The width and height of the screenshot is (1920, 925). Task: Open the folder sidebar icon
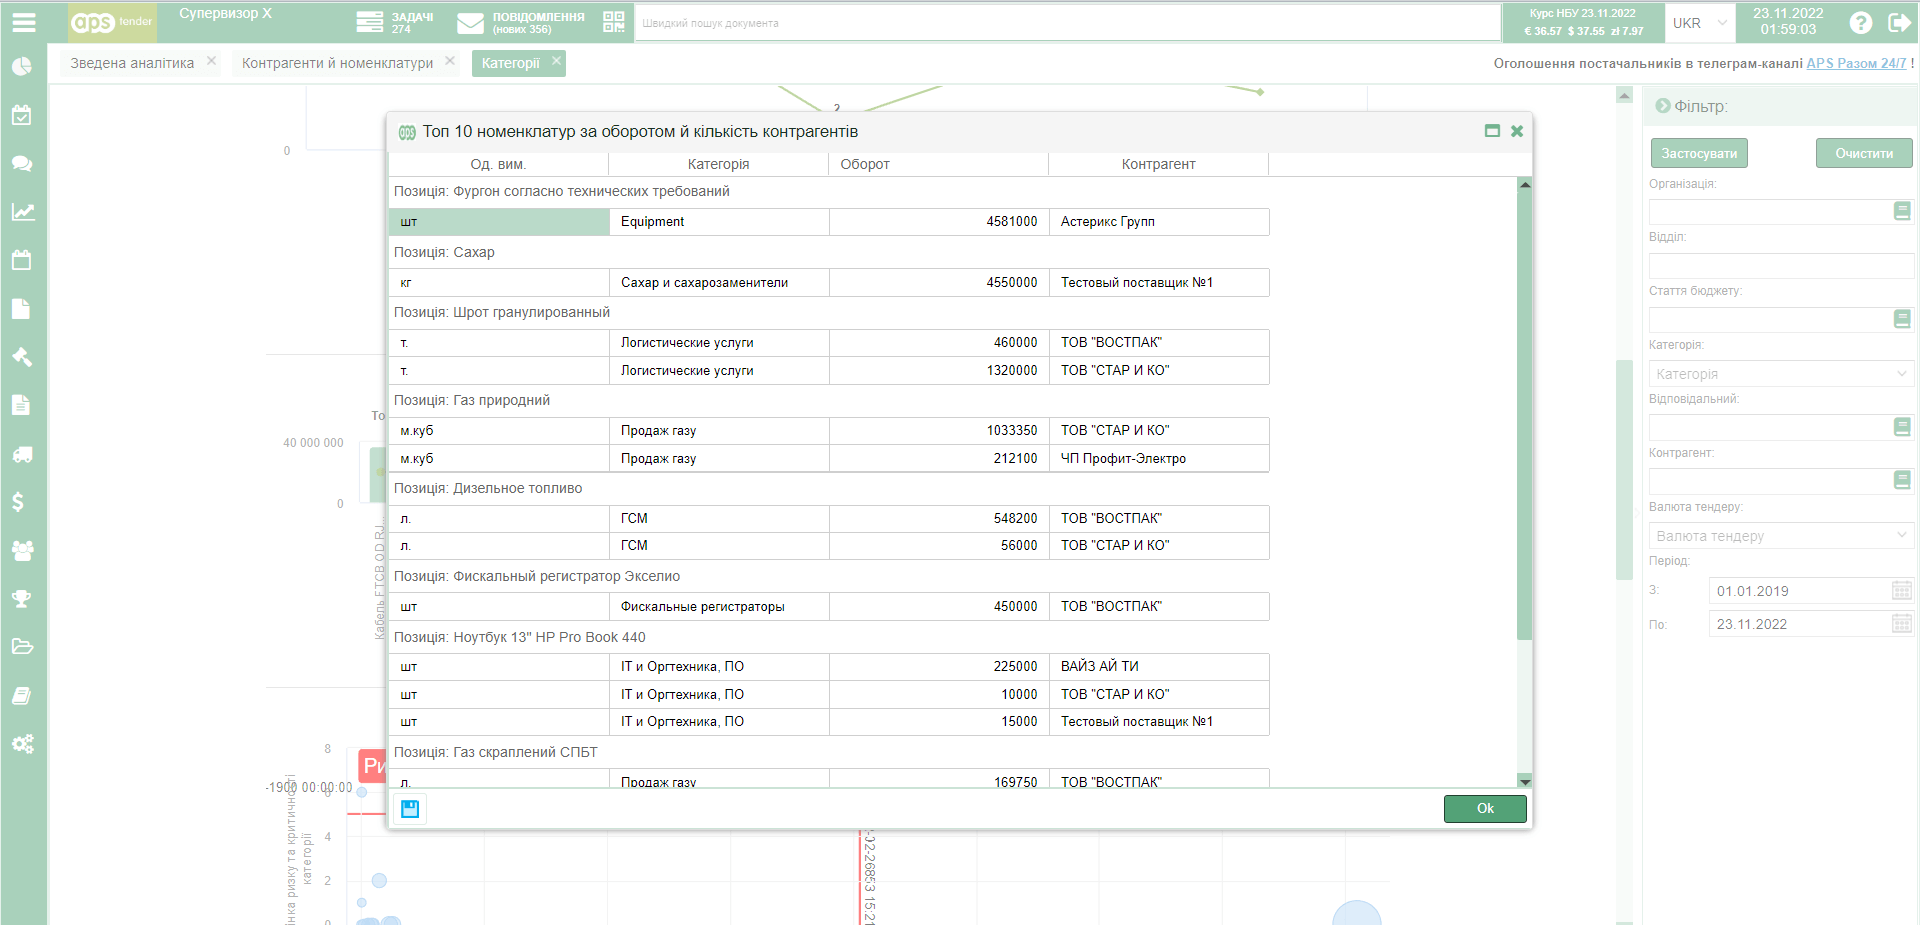22,647
